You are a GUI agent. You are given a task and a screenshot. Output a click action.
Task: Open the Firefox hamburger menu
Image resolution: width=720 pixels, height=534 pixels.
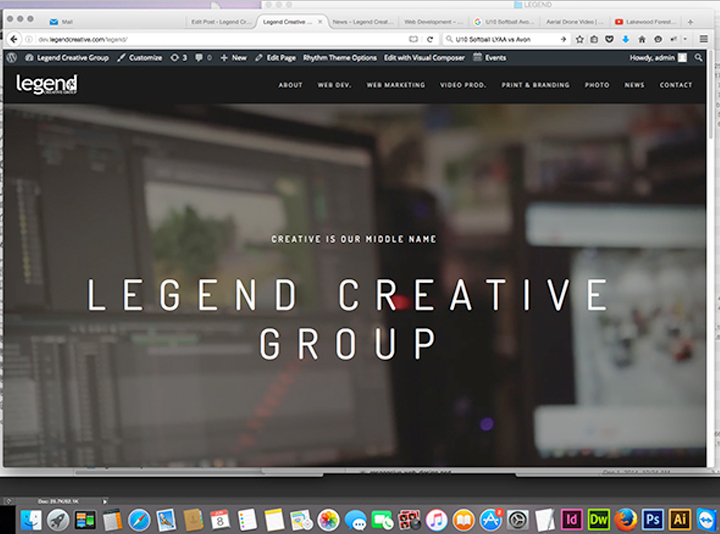703,39
